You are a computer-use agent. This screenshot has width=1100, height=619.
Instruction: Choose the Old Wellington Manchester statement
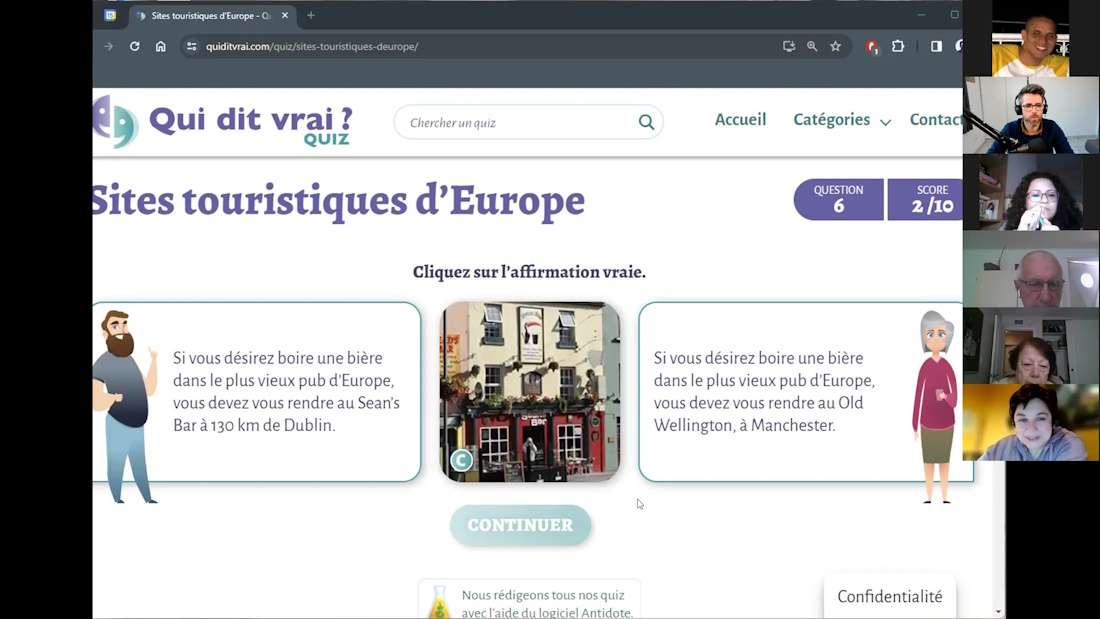click(806, 392)
